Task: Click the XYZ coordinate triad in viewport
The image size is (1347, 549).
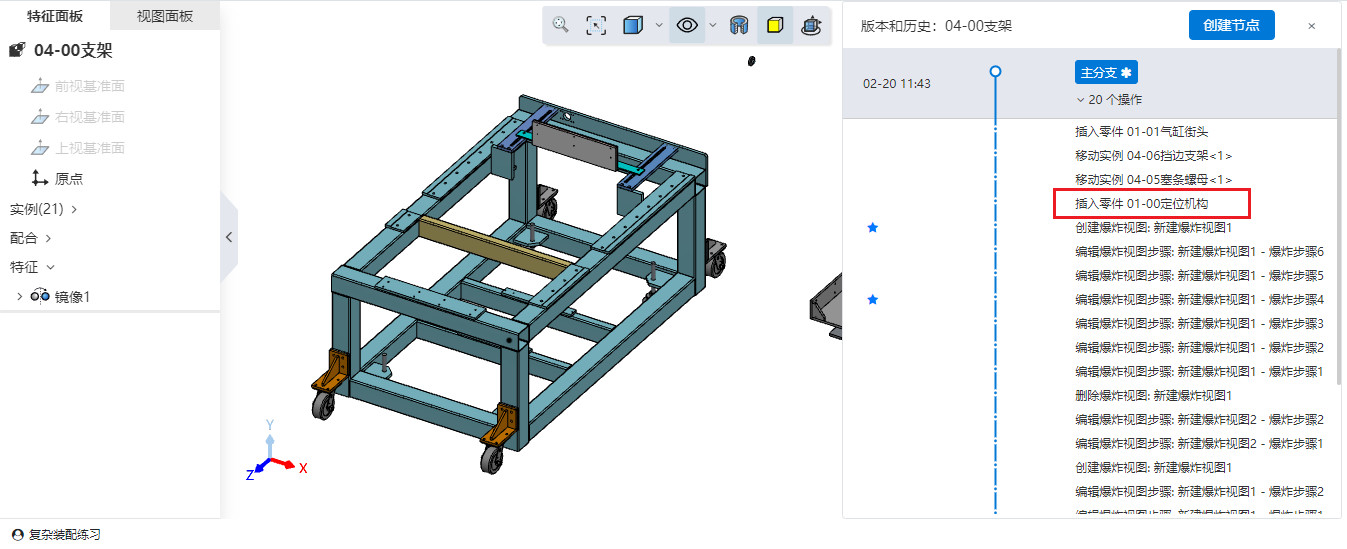Action: pos(274,448)
